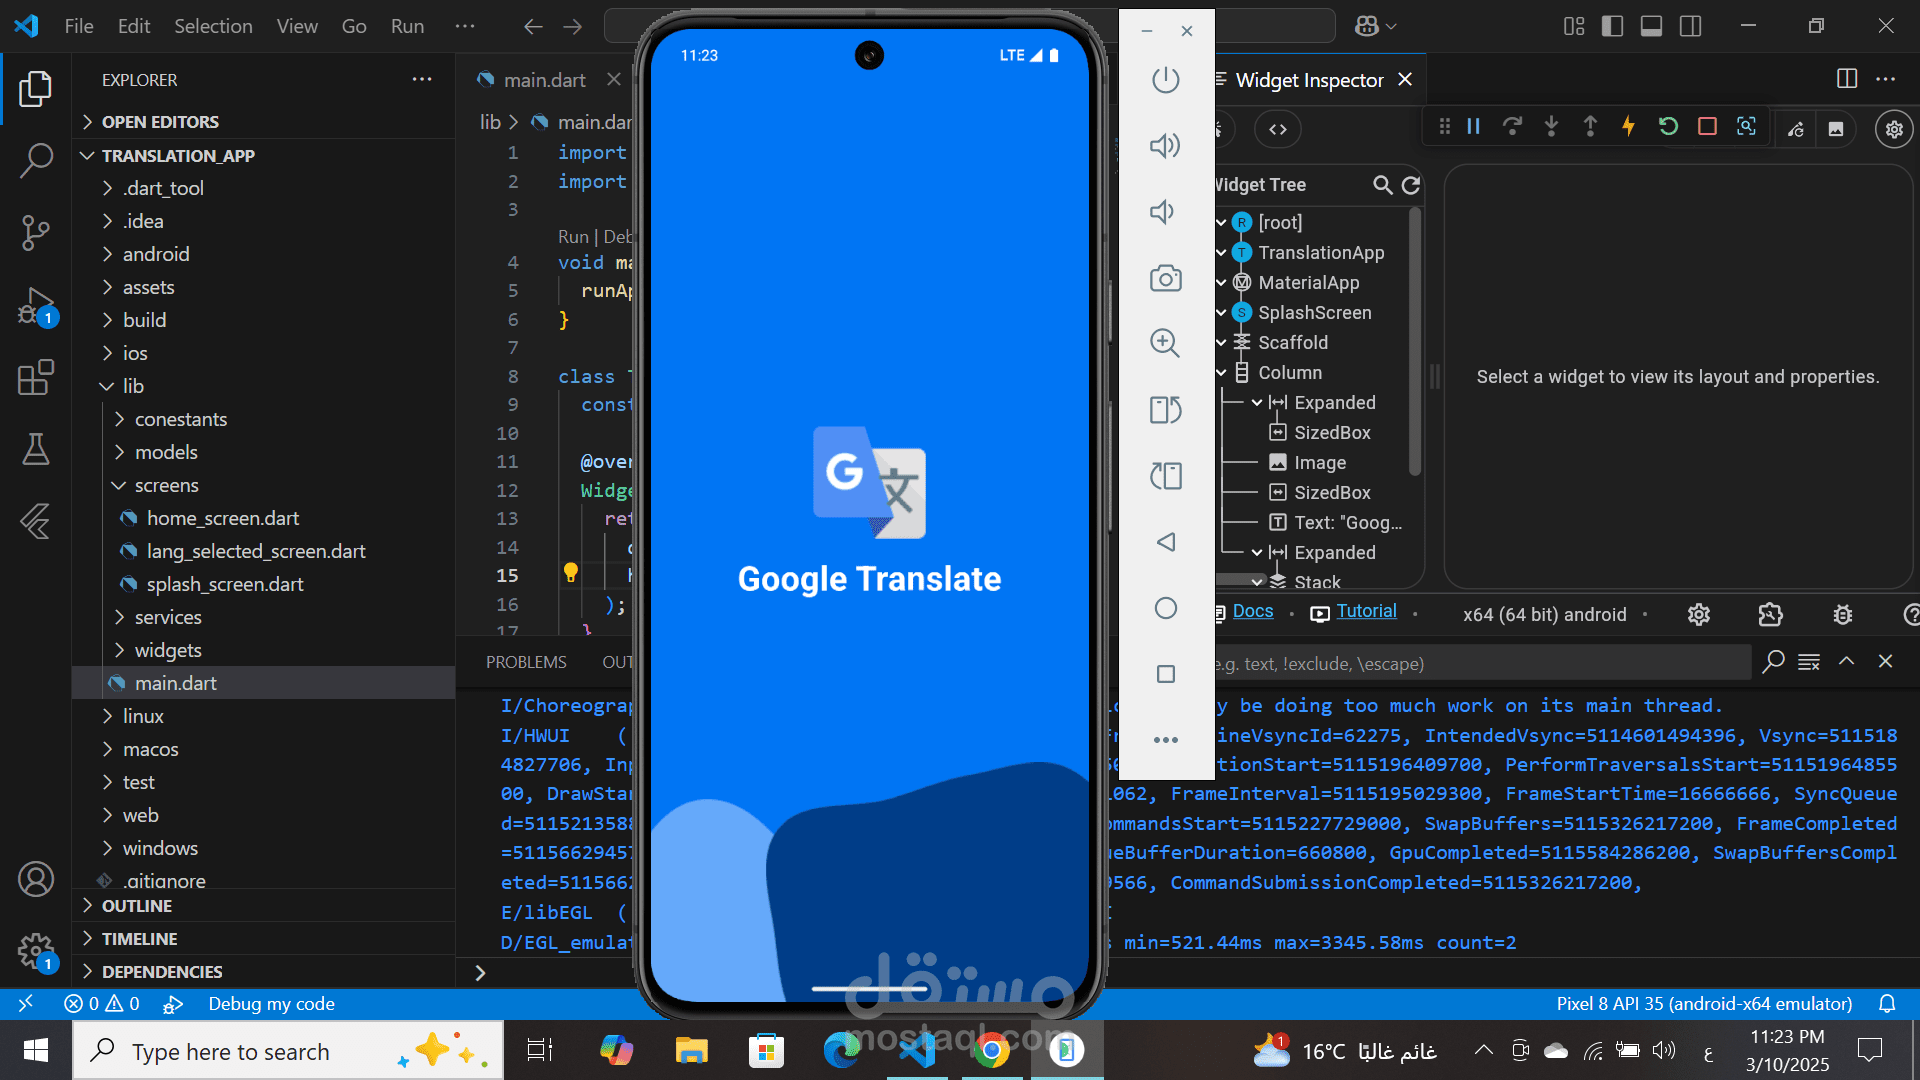
Task: Open the Run menu
Action: (407, 26)
